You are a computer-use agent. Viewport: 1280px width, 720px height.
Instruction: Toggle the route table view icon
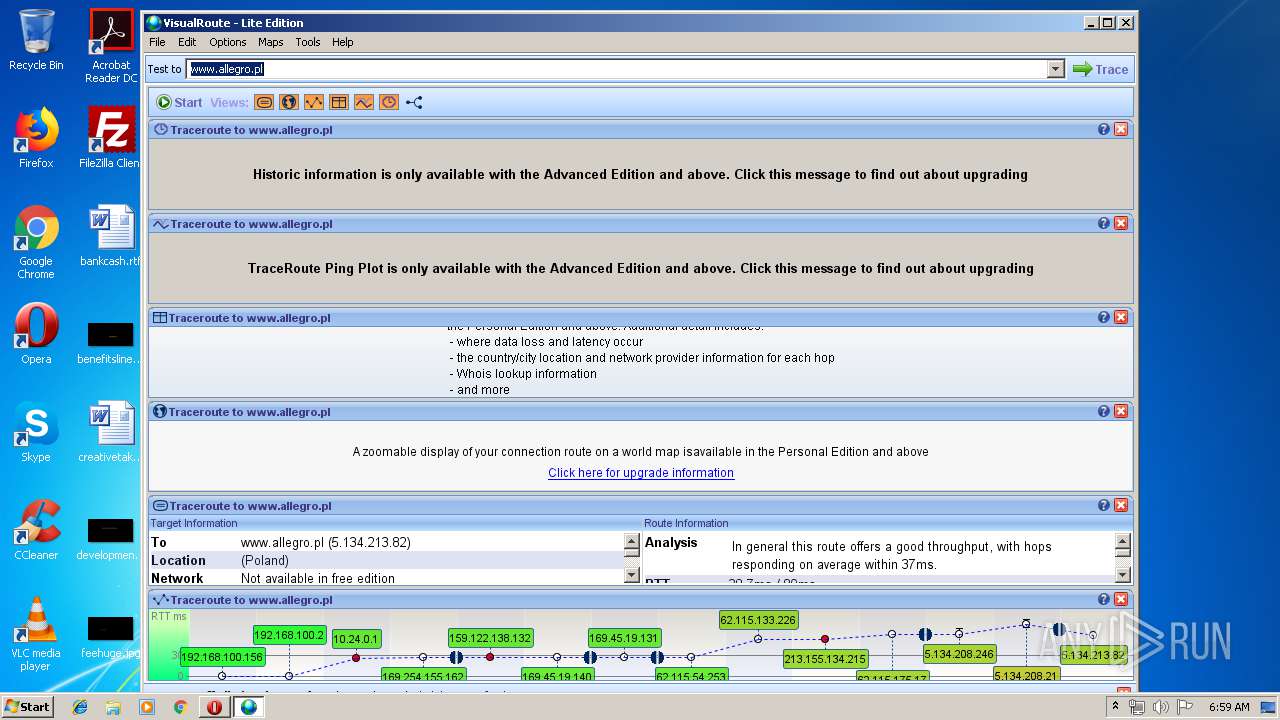[x=339, y=102]
